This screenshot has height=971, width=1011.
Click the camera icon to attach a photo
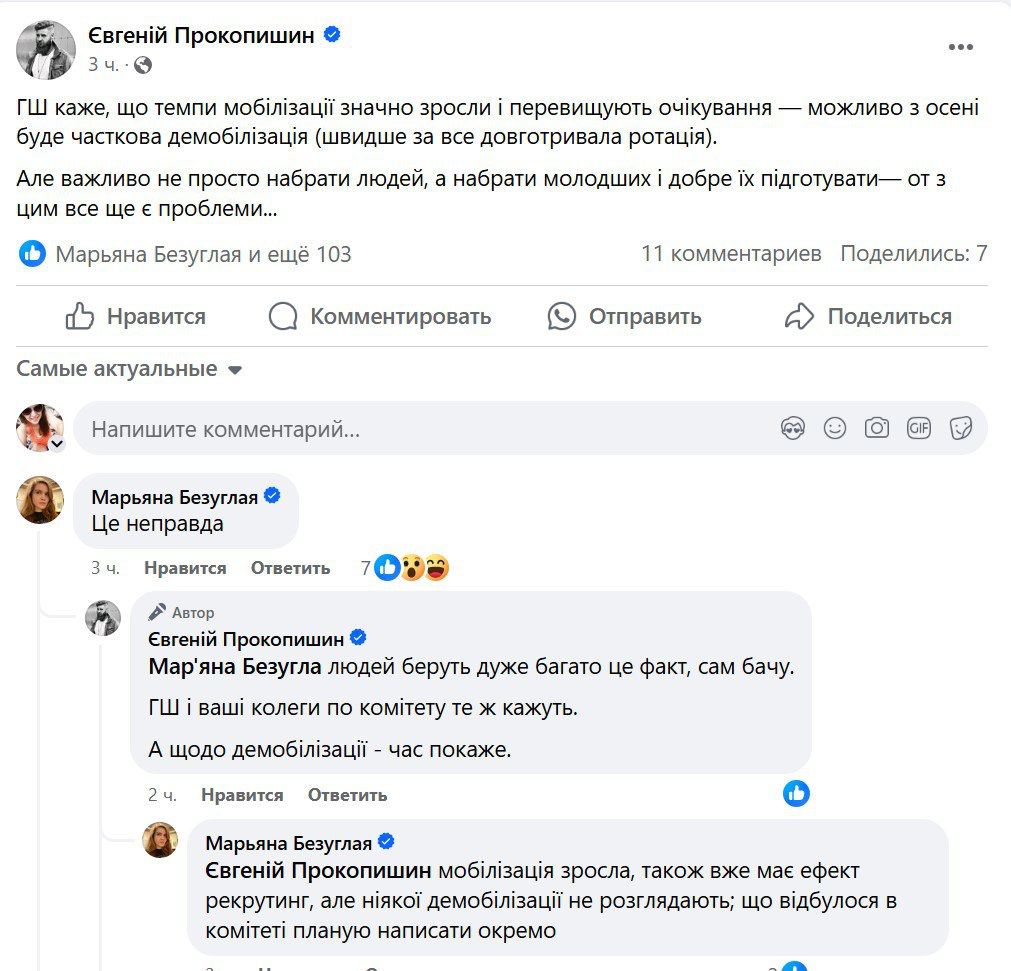877,426
